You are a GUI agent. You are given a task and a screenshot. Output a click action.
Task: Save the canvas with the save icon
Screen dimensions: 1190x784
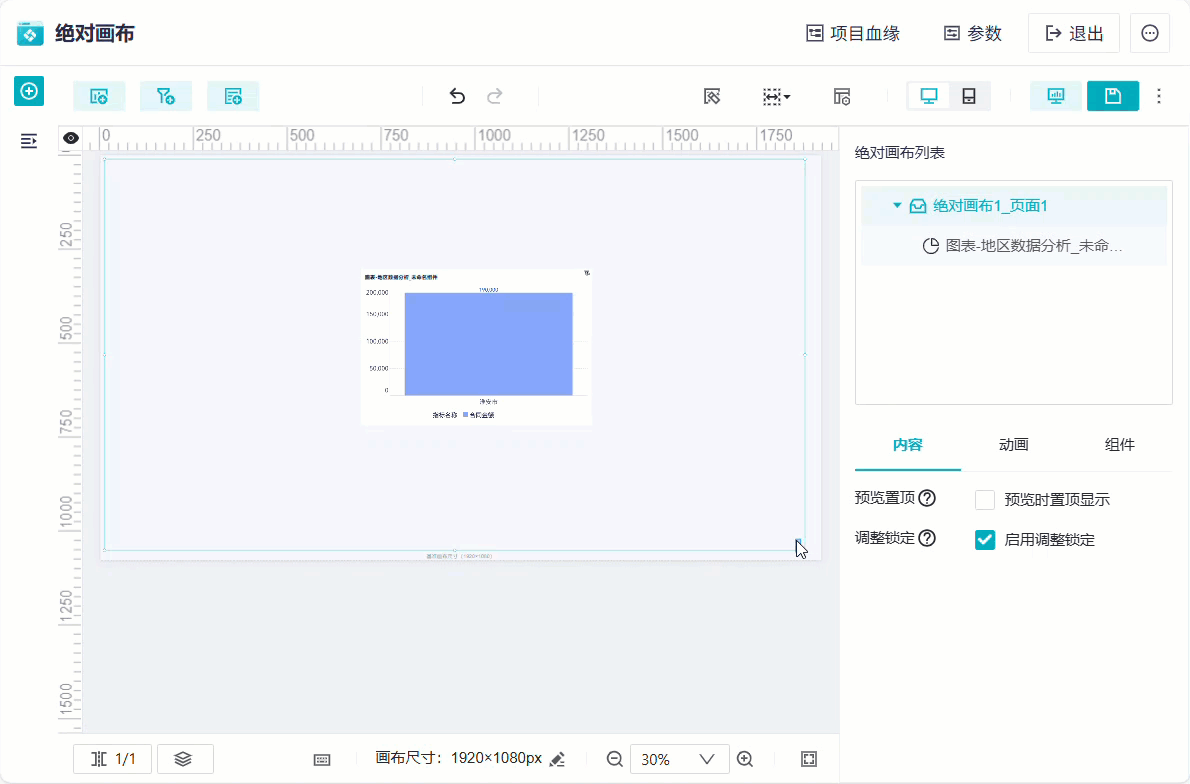1113,96
